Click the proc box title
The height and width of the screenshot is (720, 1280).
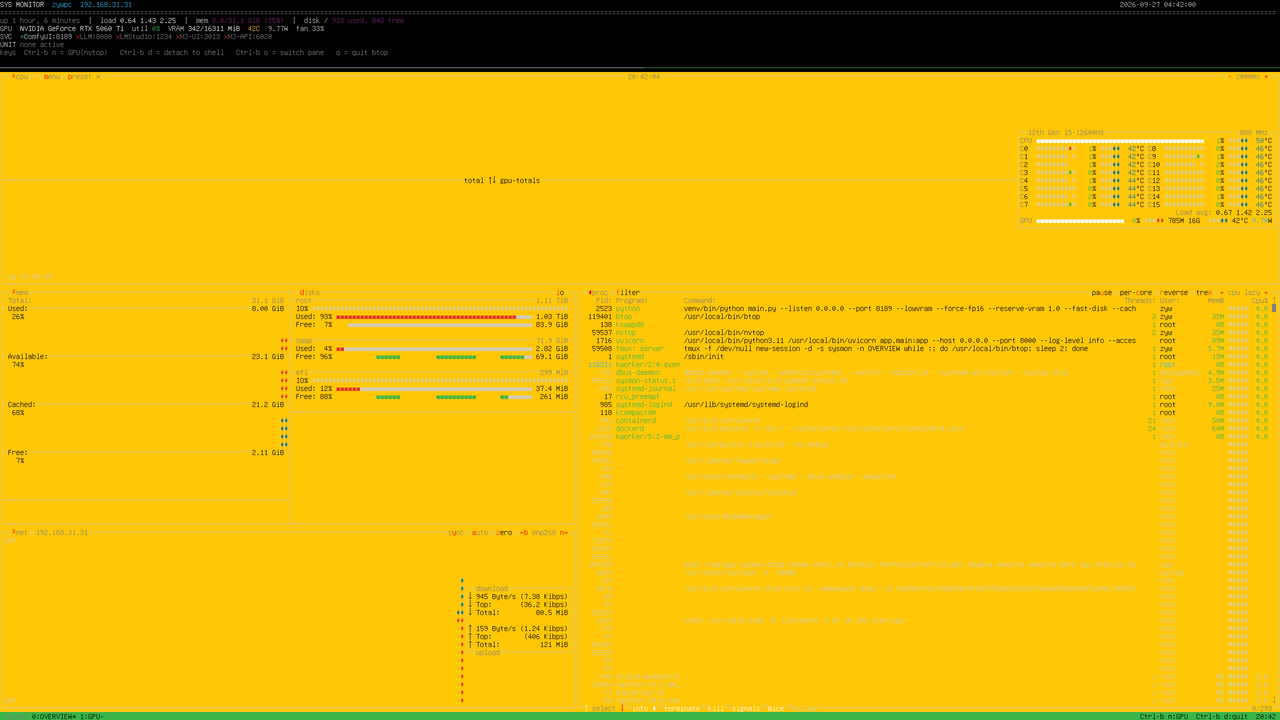(598, 293)
